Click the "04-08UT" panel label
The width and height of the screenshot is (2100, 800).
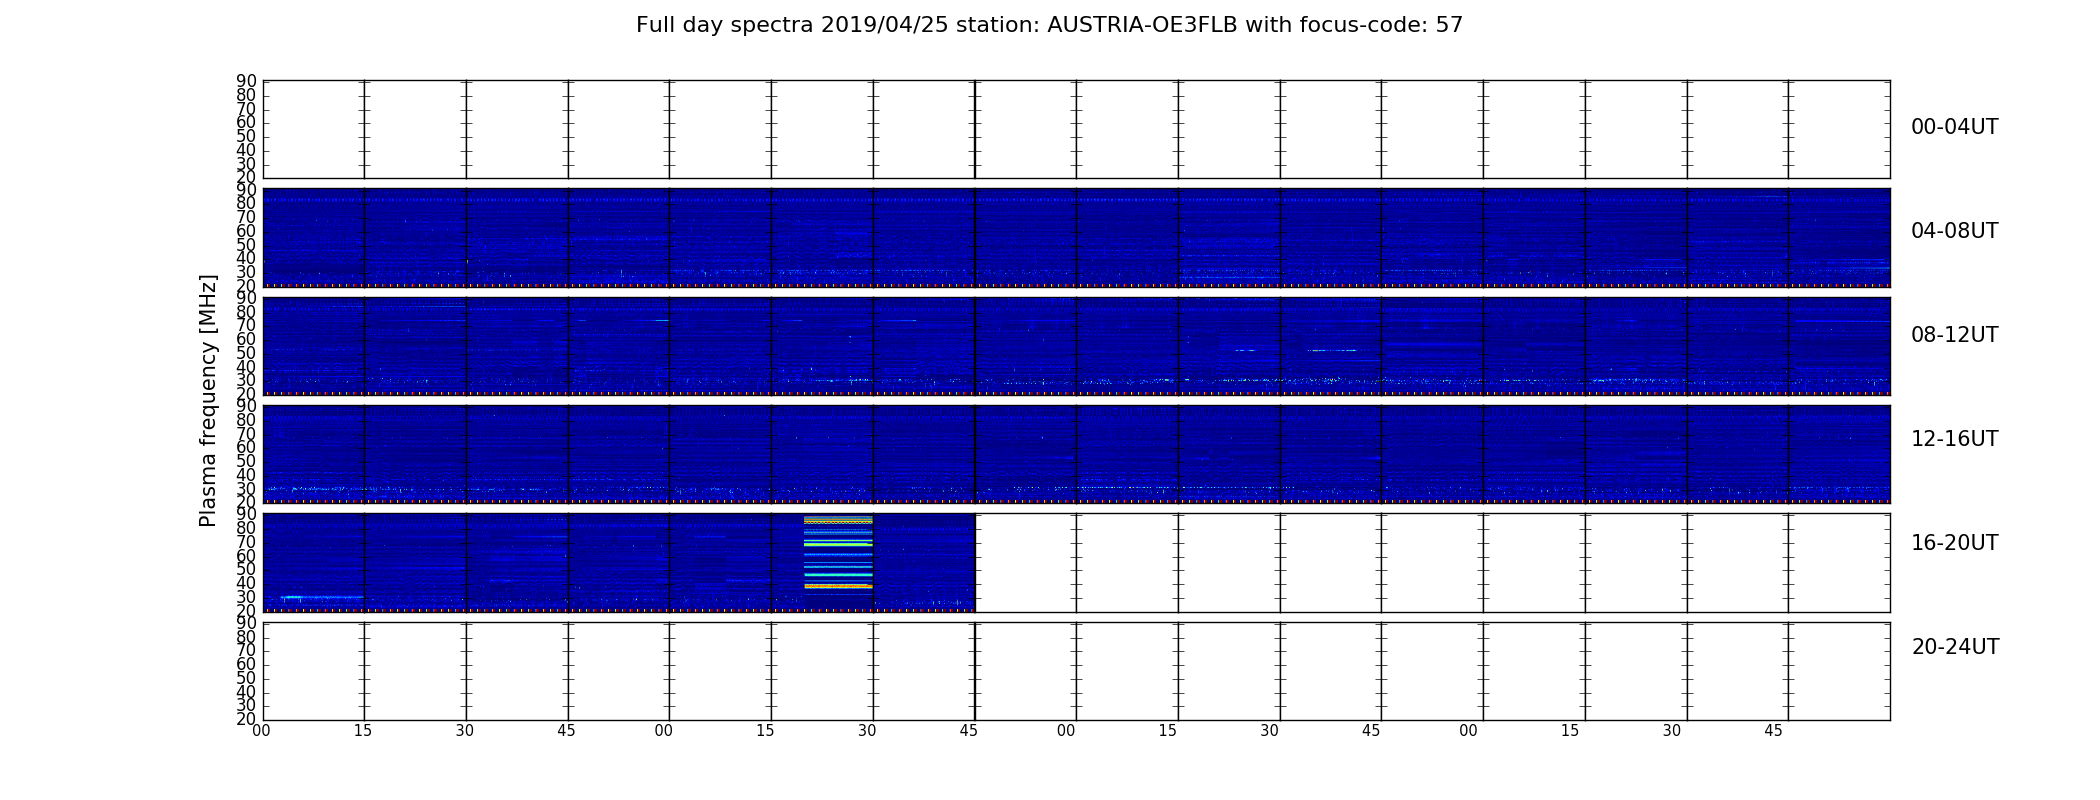[x=1954, y=231]
